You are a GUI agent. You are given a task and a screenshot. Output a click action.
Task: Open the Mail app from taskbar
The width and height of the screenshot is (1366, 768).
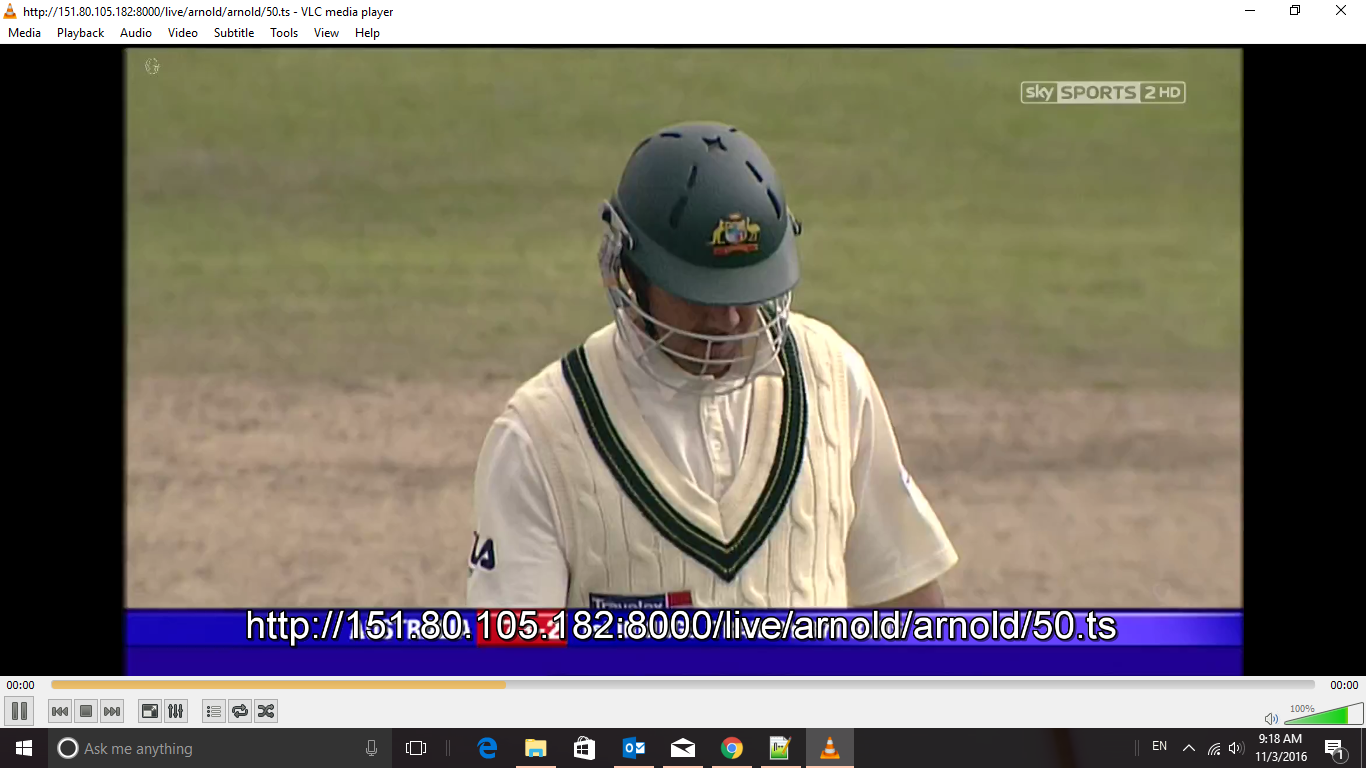click(x=683, y=748)
